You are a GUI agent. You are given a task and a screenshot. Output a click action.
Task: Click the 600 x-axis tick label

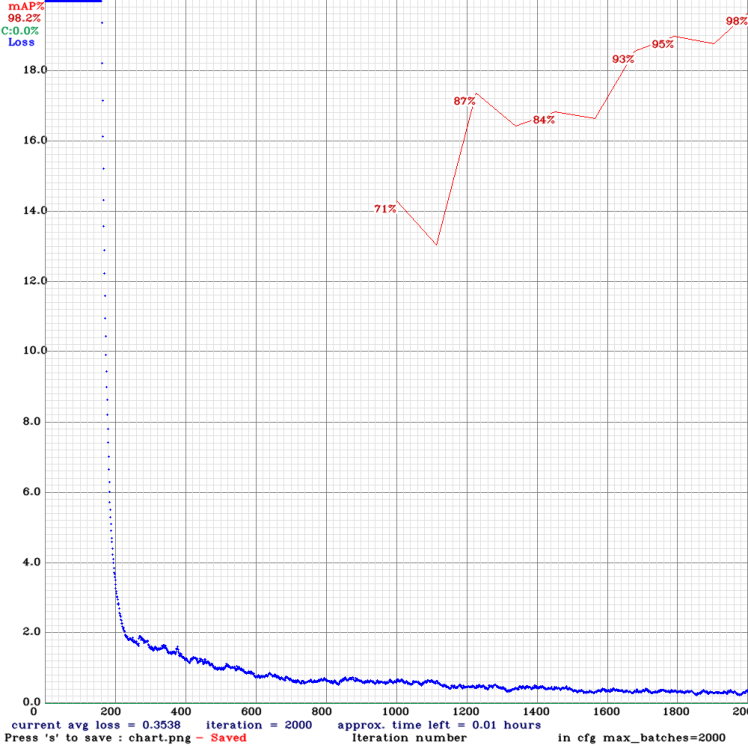(251, 712)
